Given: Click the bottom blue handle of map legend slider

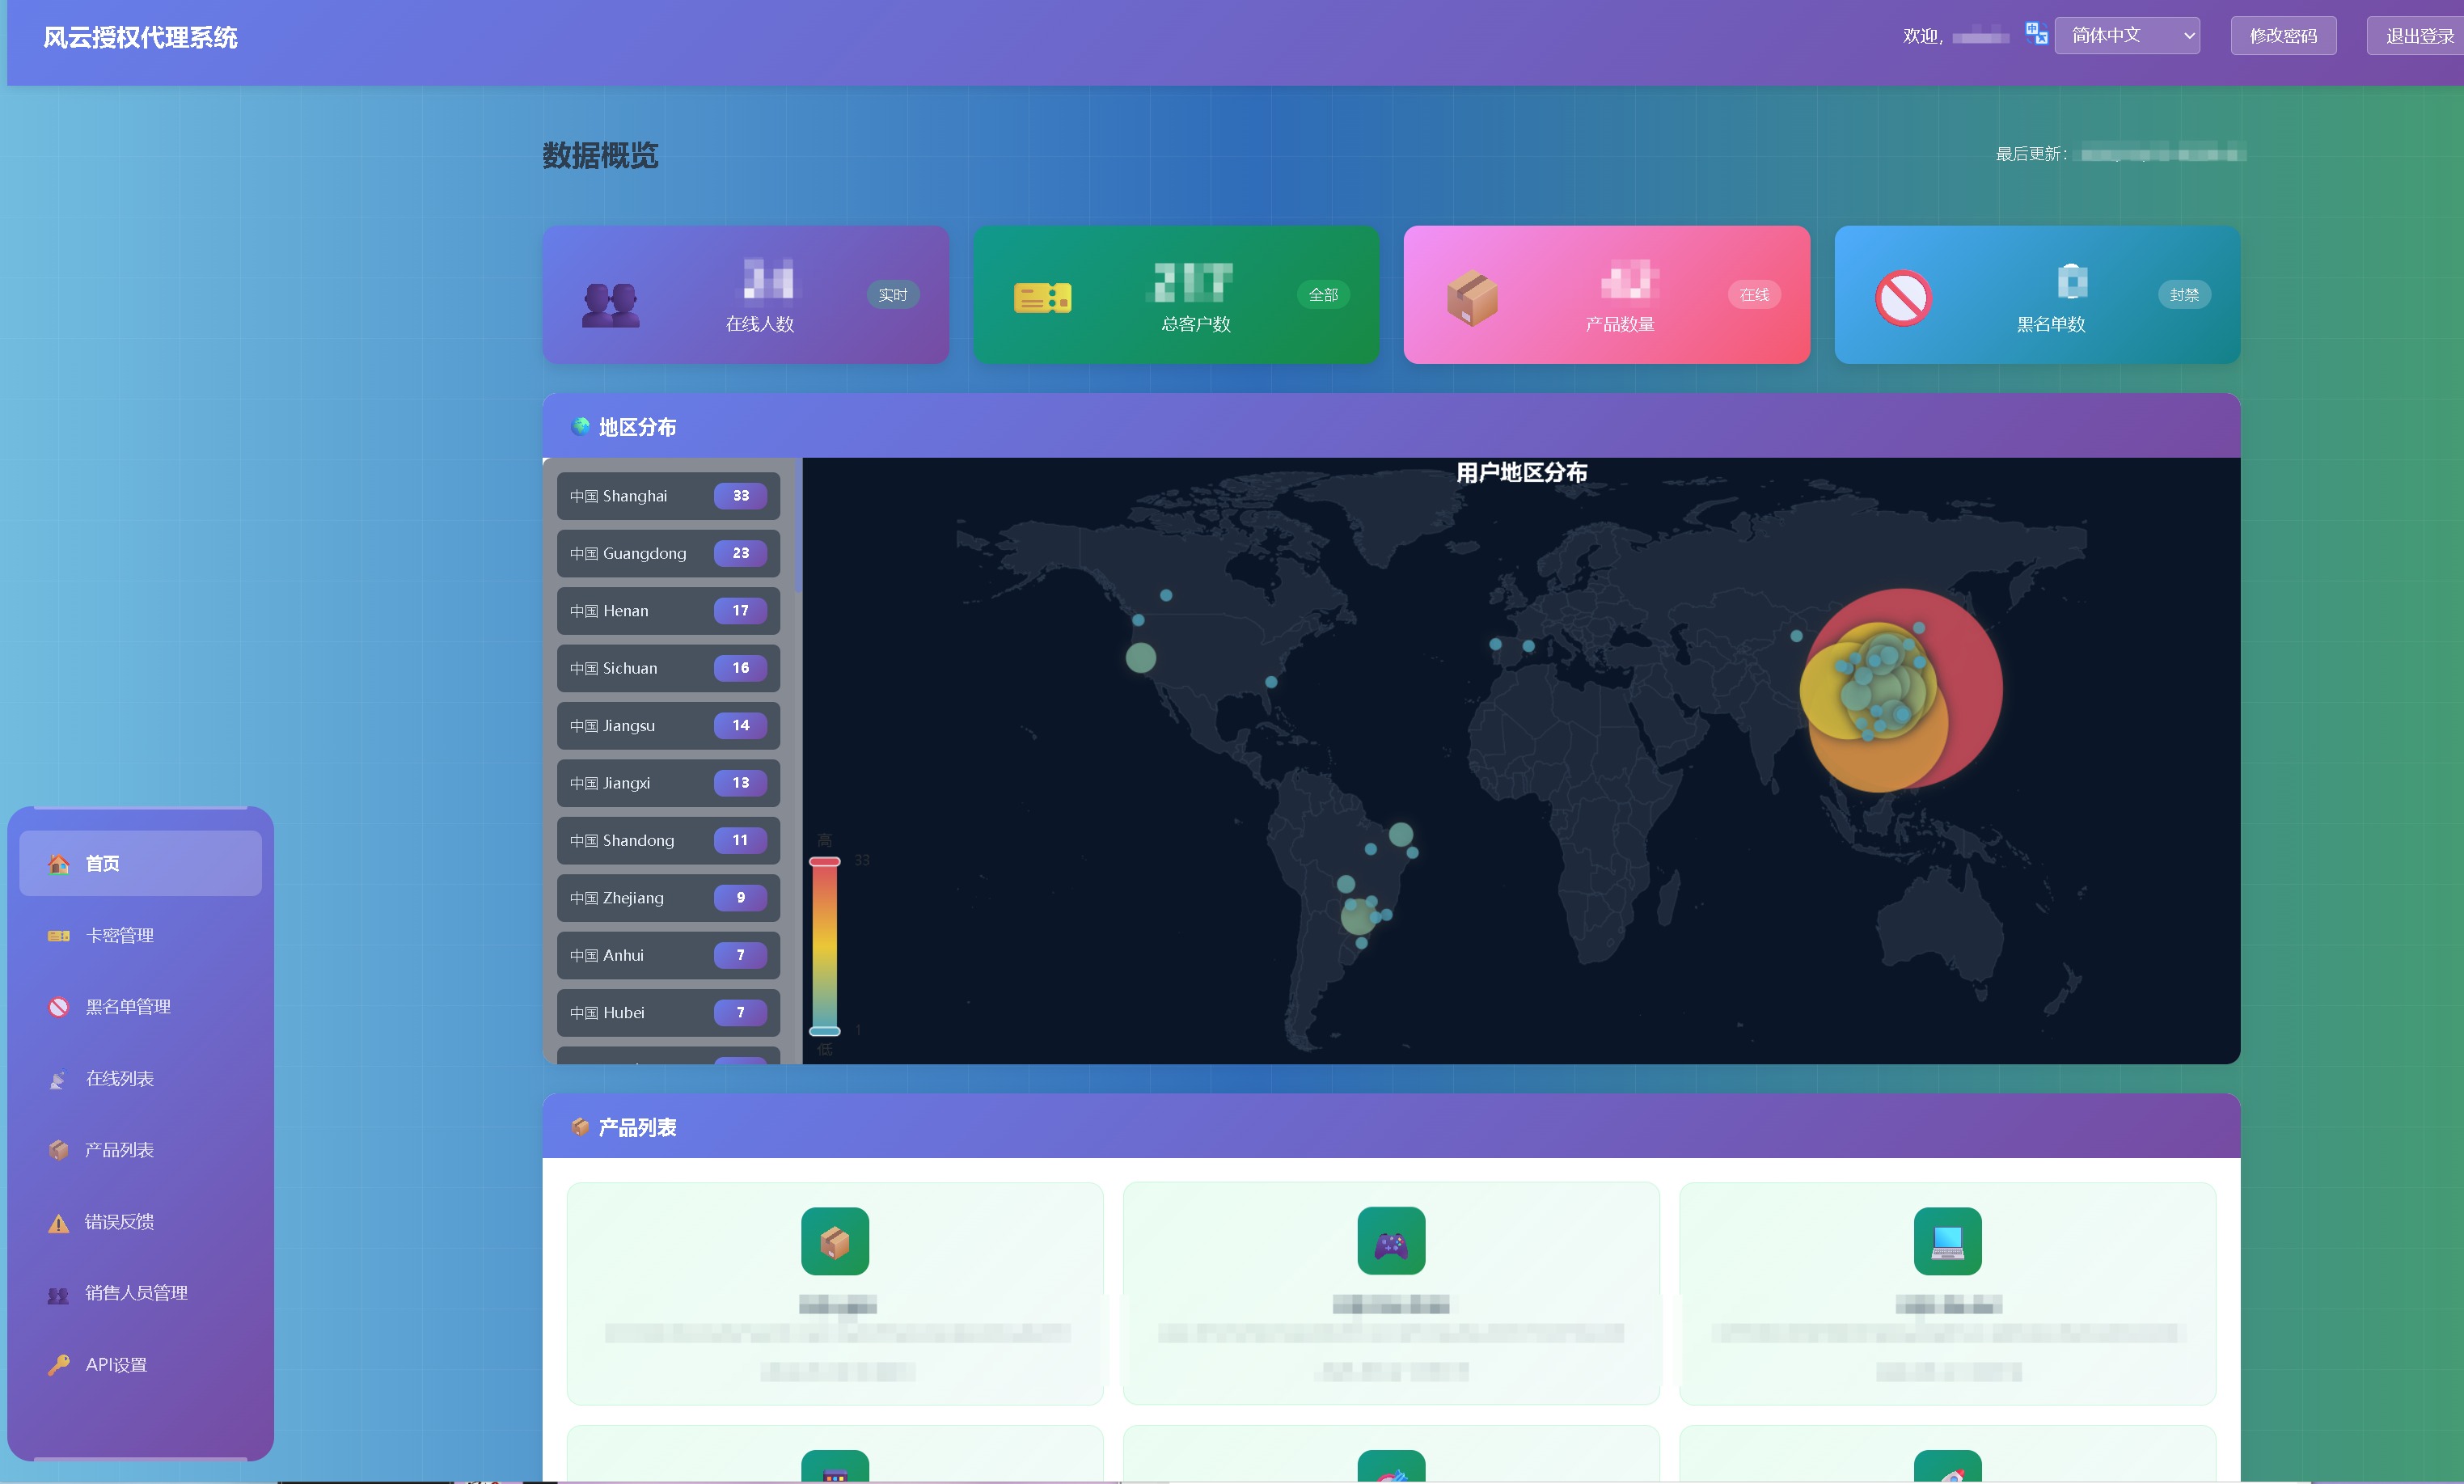Looking at the screenshot, I should pyautogui.click(x=824, y=1031).
